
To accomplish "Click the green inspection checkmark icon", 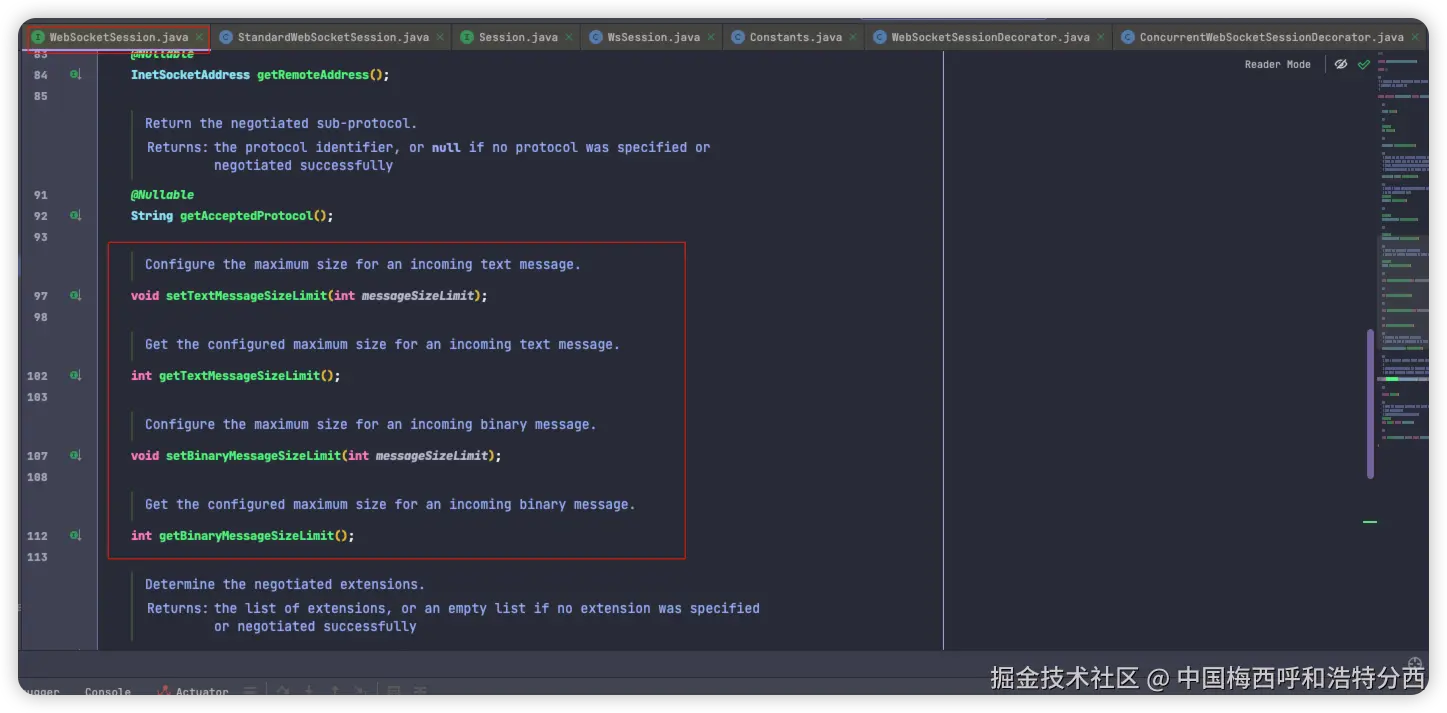I will pos(1364,64).
